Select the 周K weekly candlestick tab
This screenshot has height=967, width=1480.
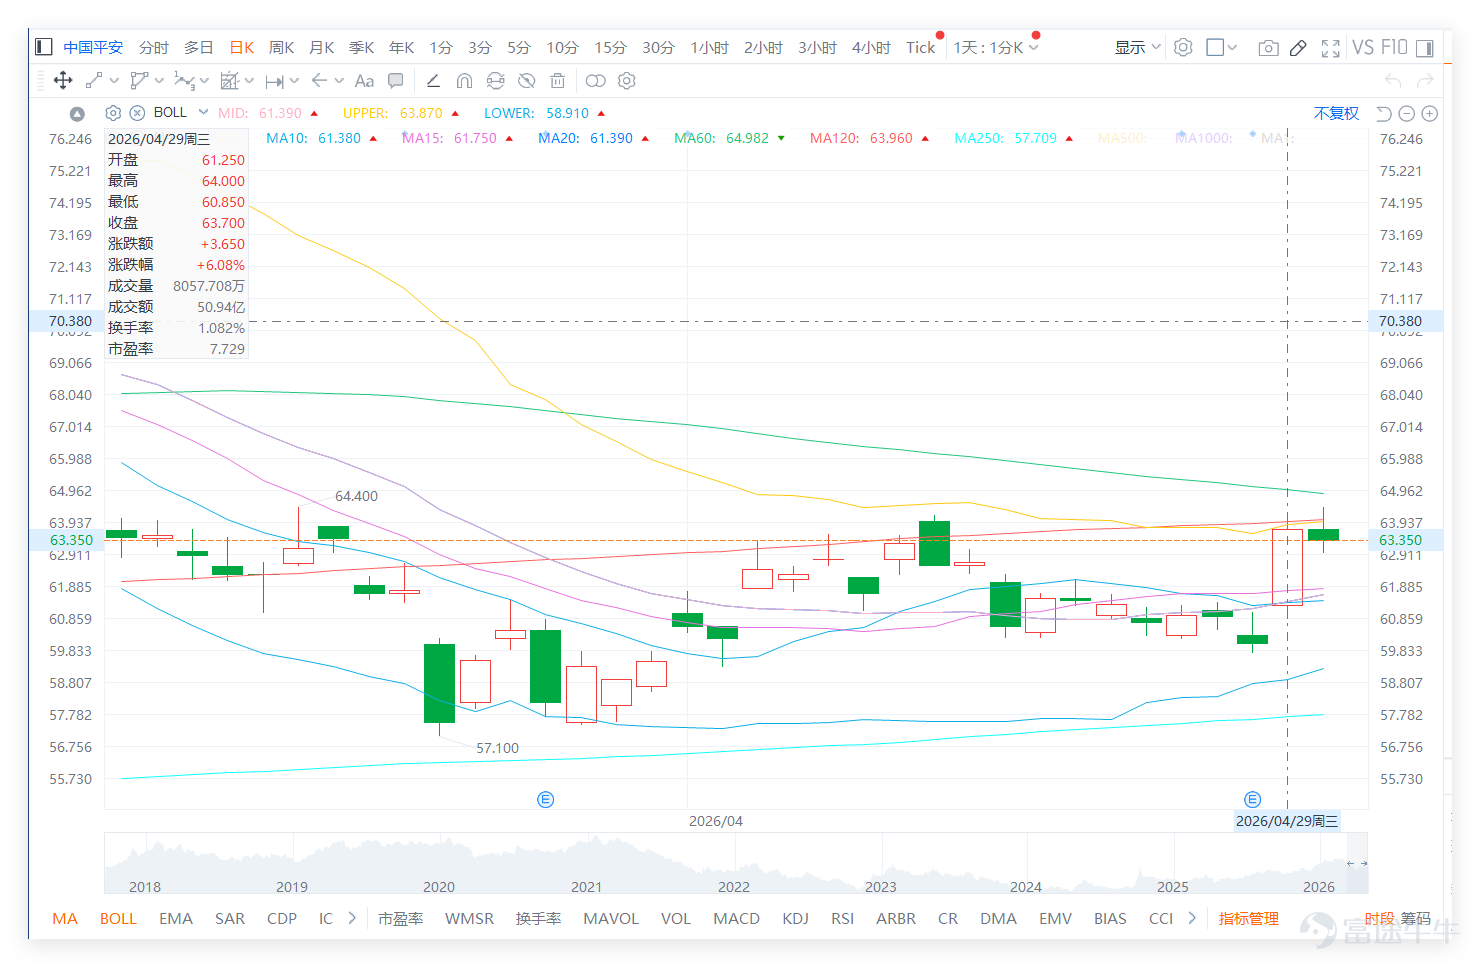[282, 47]
